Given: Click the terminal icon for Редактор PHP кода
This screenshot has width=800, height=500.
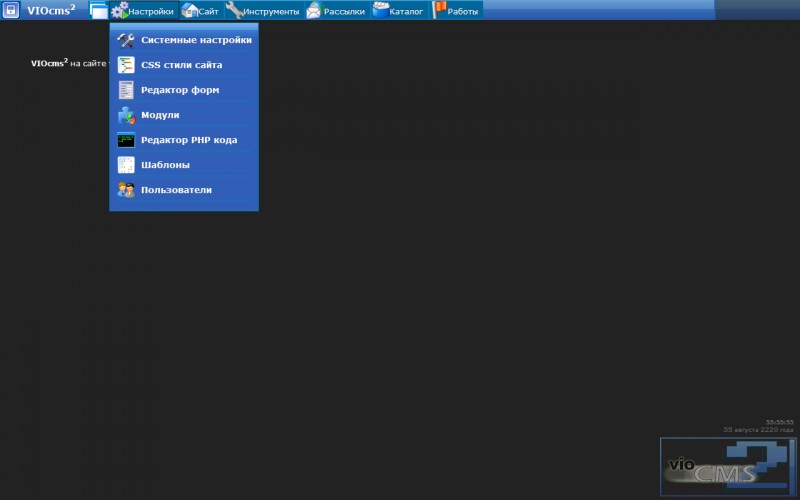Looking at the screenshot, I should [x=126, y=140].
